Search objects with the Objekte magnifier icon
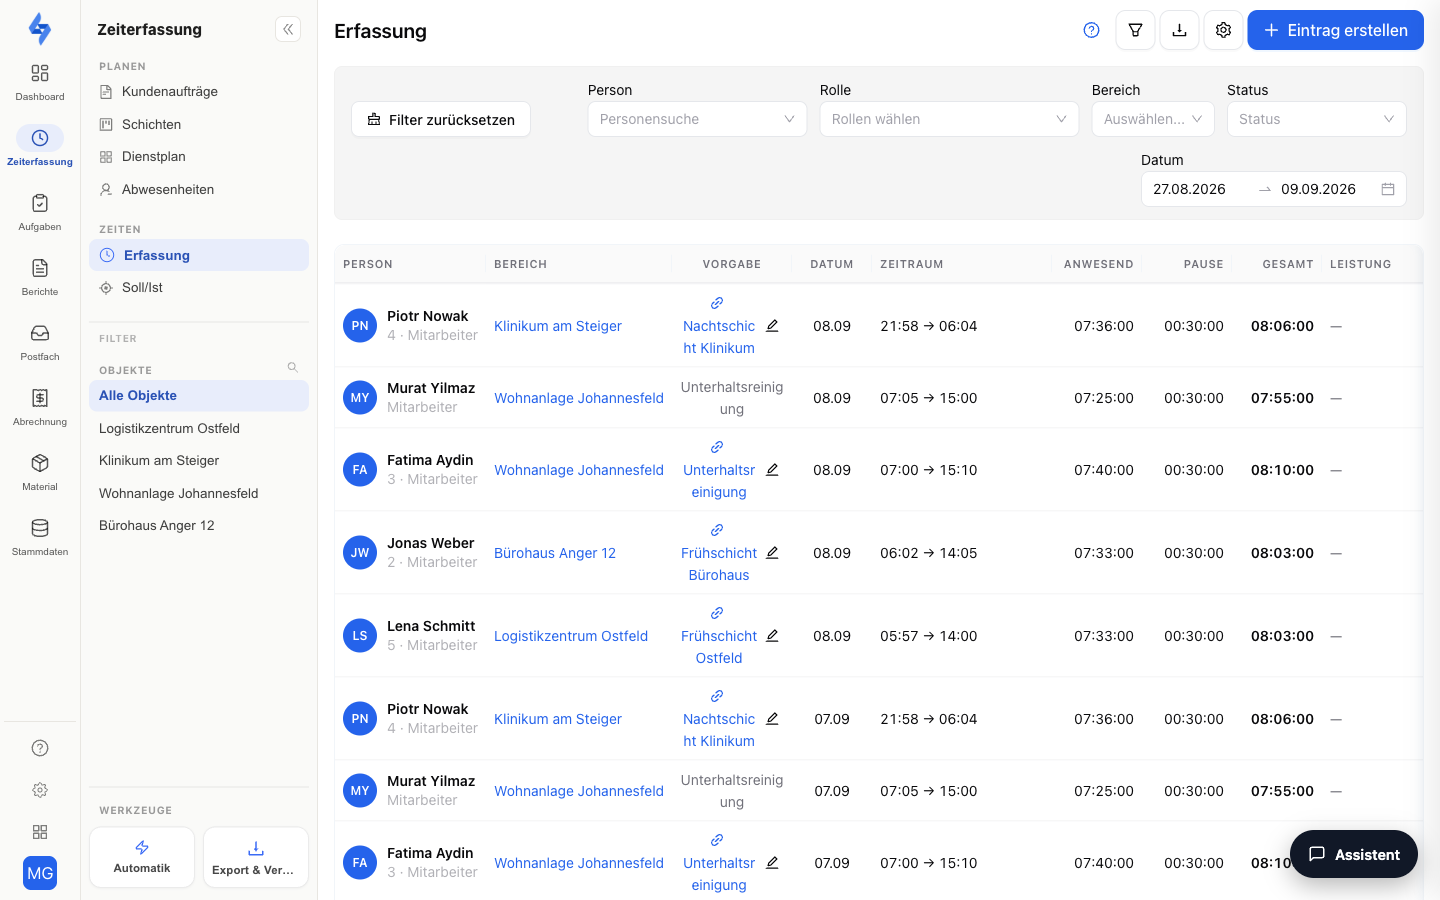This screenshot has width=1440, height=900. click(293, 367)
